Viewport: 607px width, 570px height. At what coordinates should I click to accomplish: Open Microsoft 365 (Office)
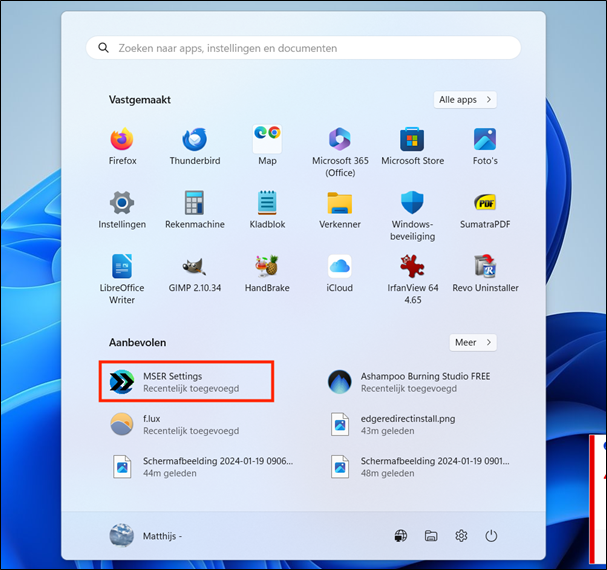(340, 151)
